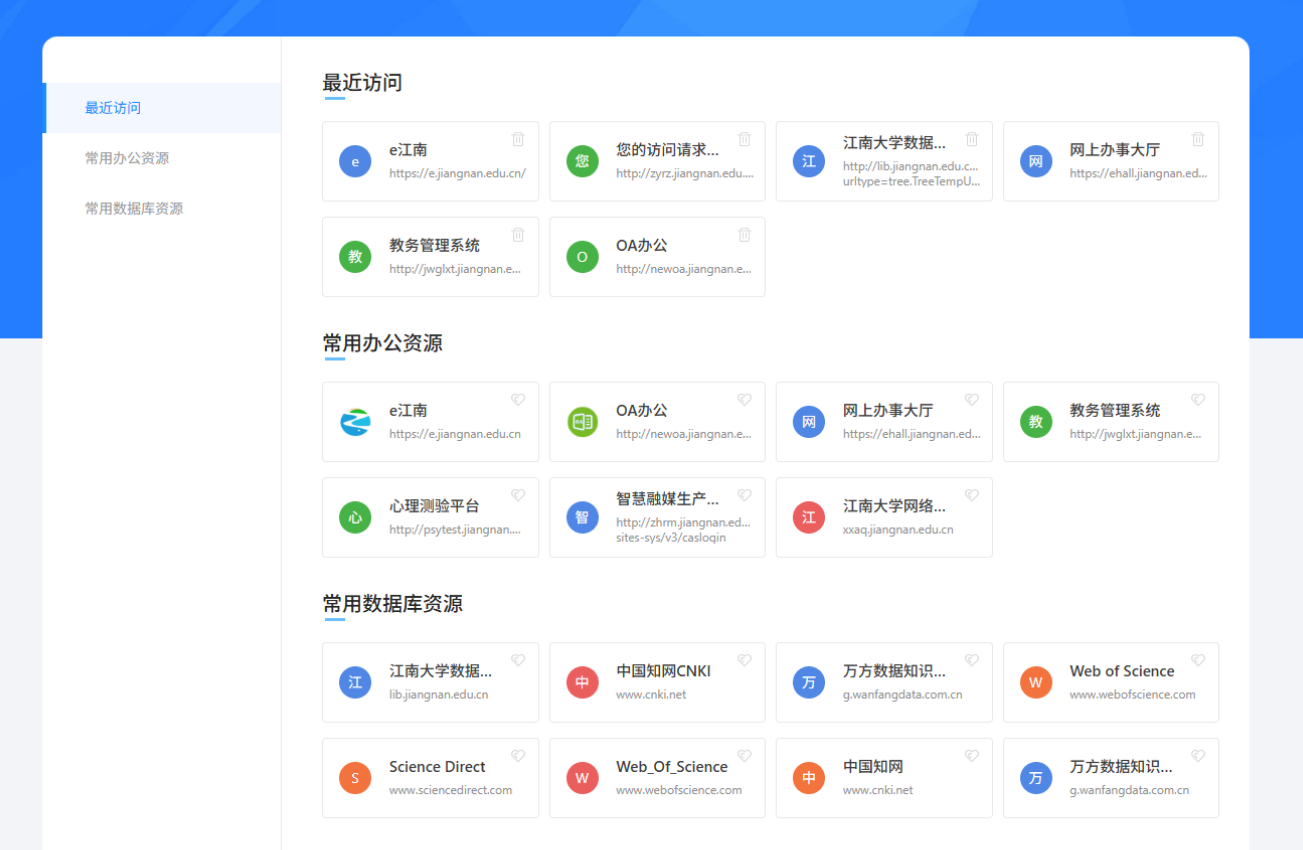Favorite the 心理测验平台 resource
Viewport: 1303px width, 850px height.
[518, 495]
